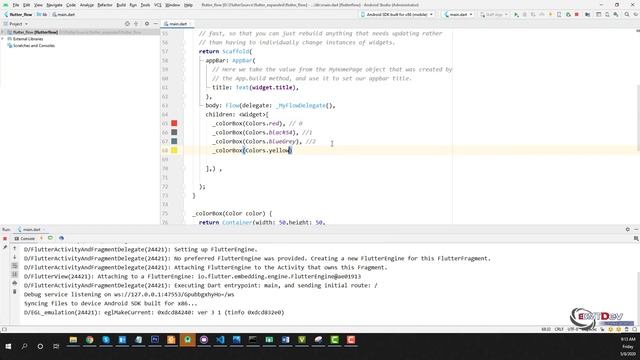Toggle soft-wrap icon in Run console sidebar

[x=15, y=266]
